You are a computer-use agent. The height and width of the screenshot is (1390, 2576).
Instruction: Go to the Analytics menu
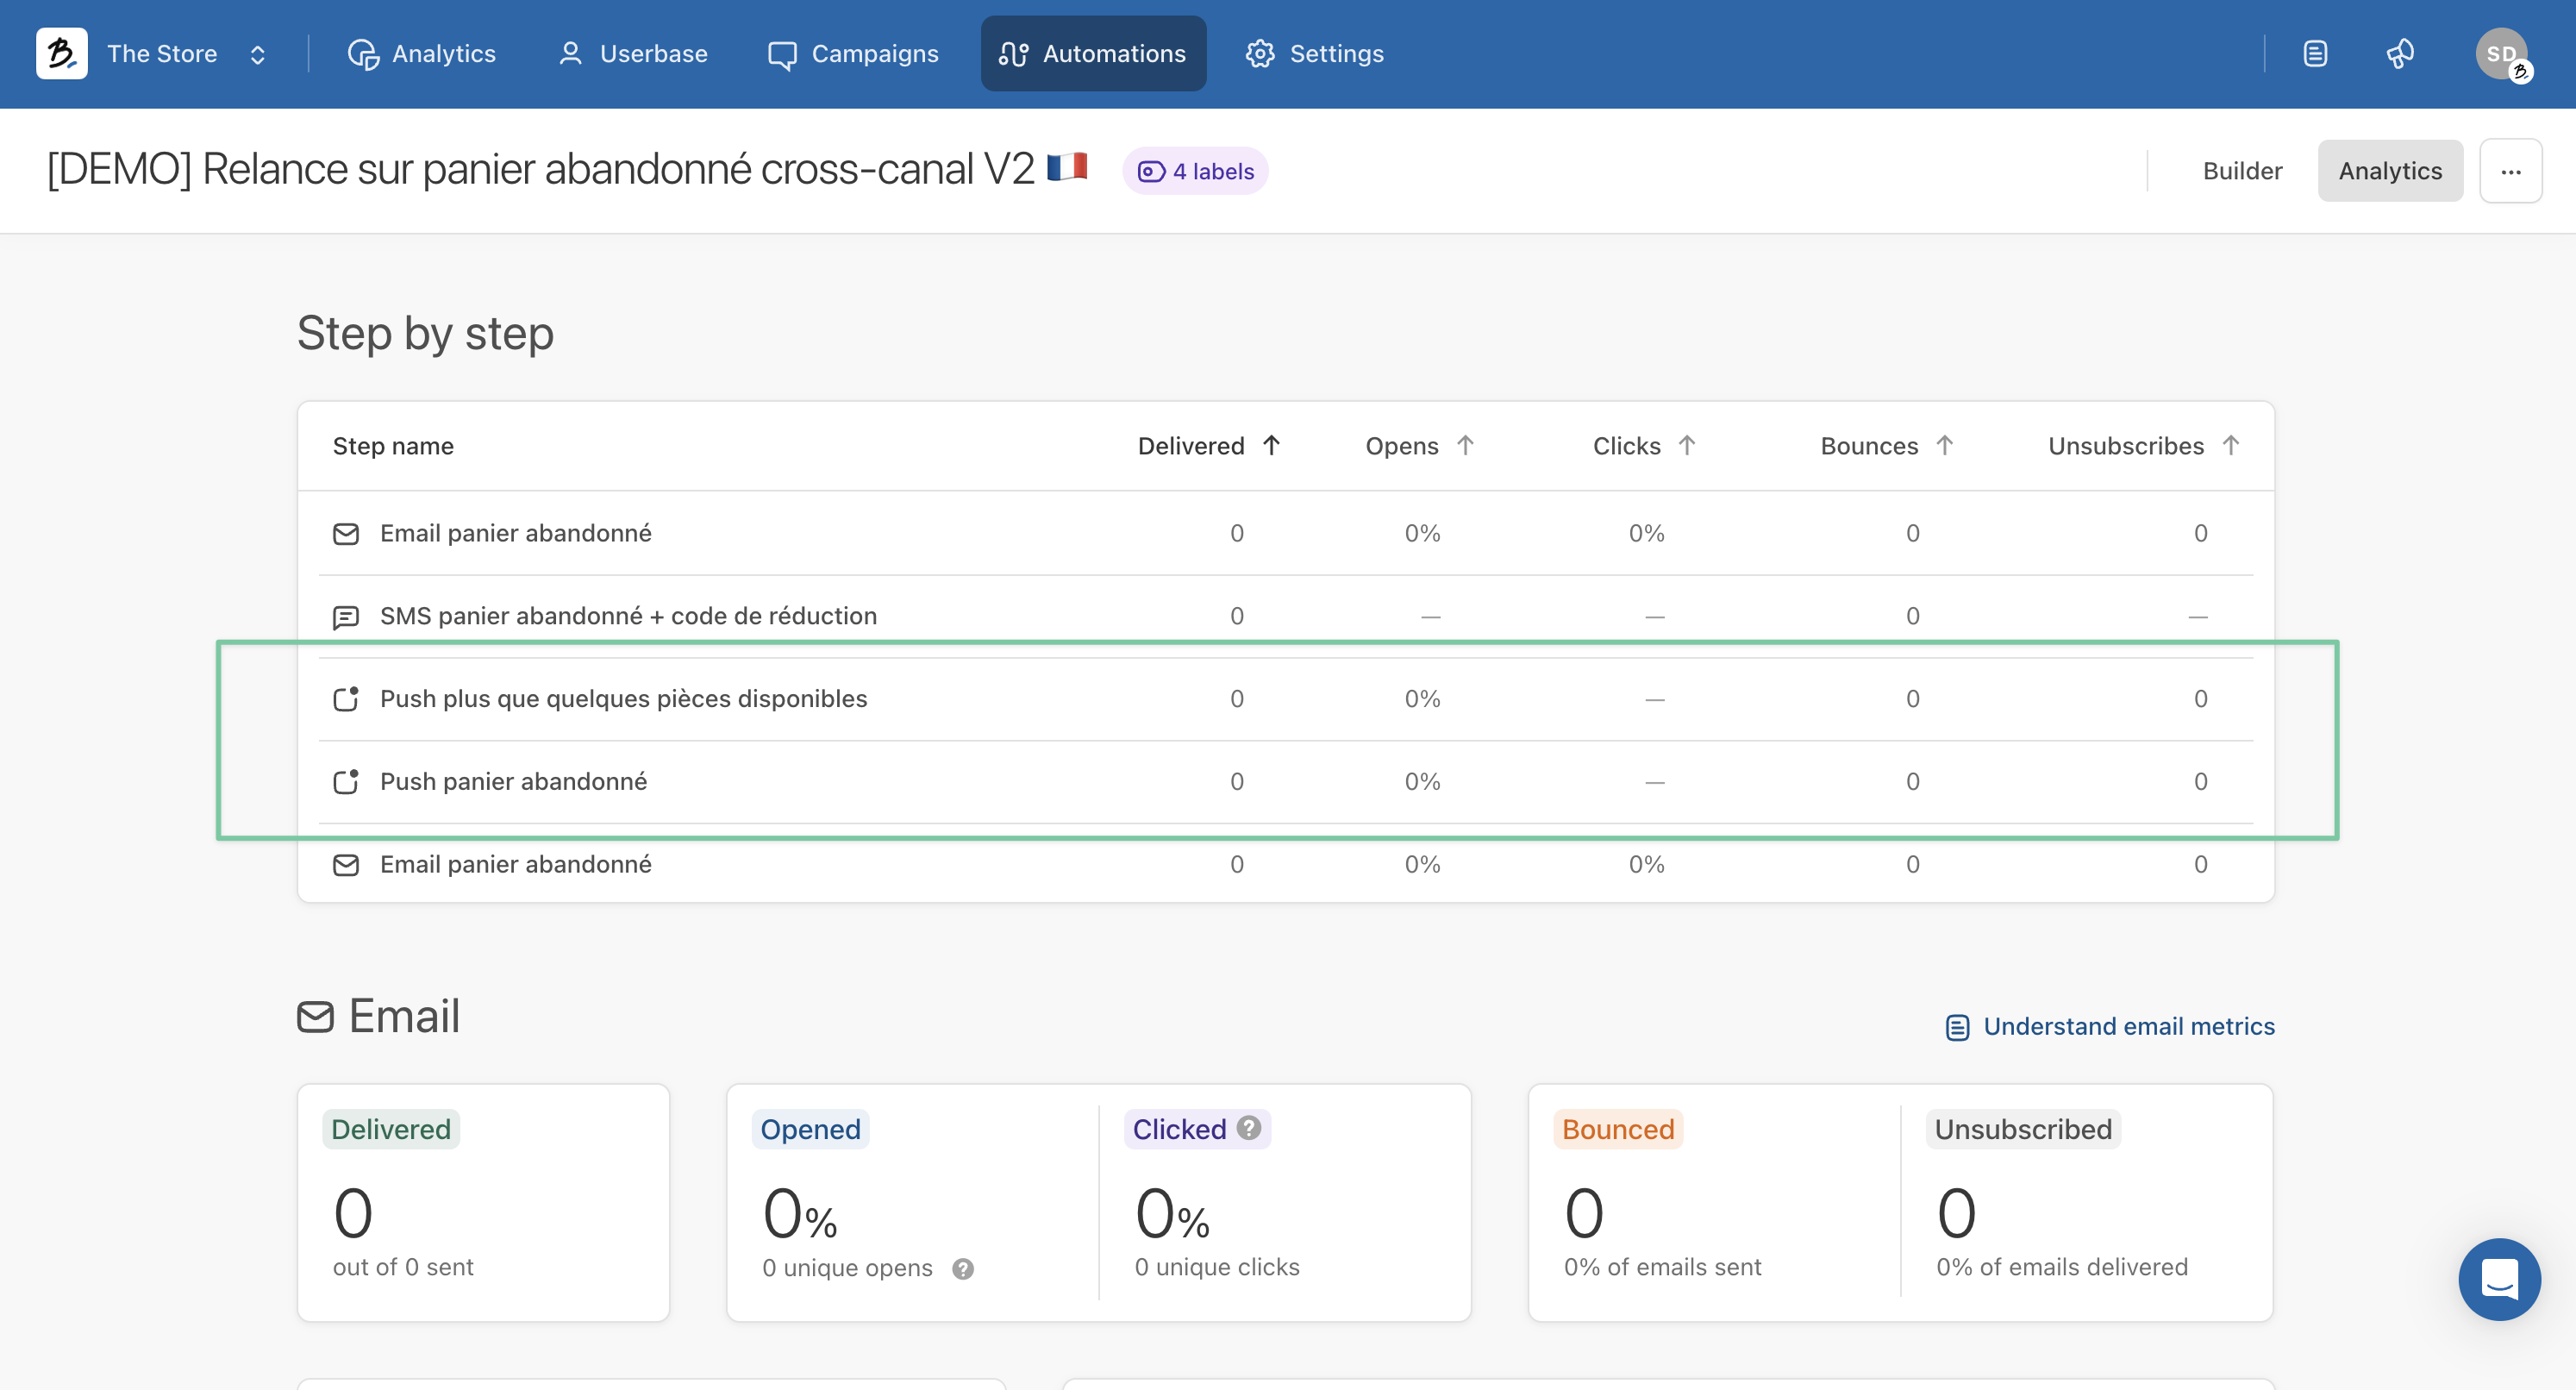[x=421, y=54]
